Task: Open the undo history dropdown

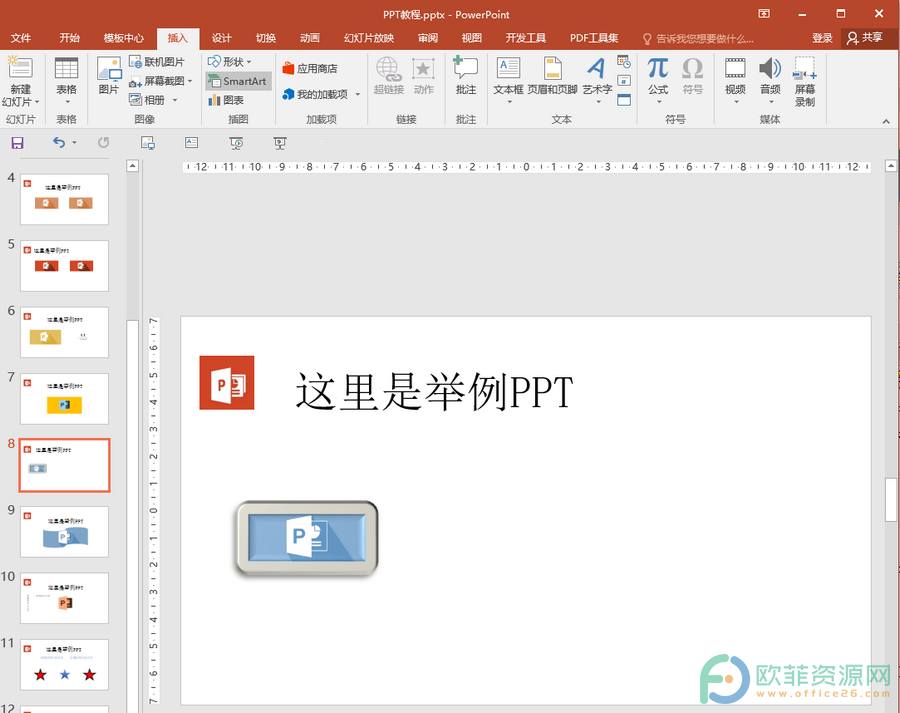Action: (75, 142)
